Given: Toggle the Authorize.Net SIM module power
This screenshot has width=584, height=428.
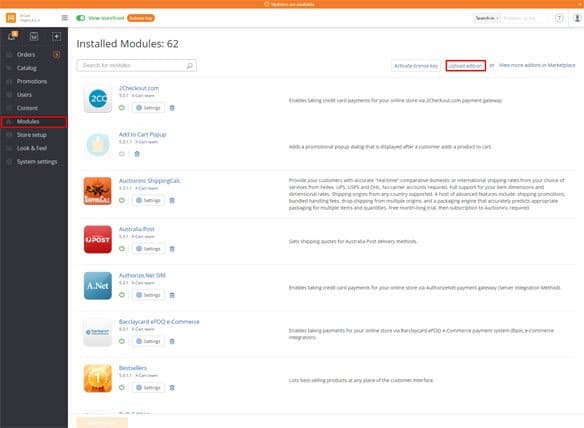Looking at the screenshot, I should 121,295.
